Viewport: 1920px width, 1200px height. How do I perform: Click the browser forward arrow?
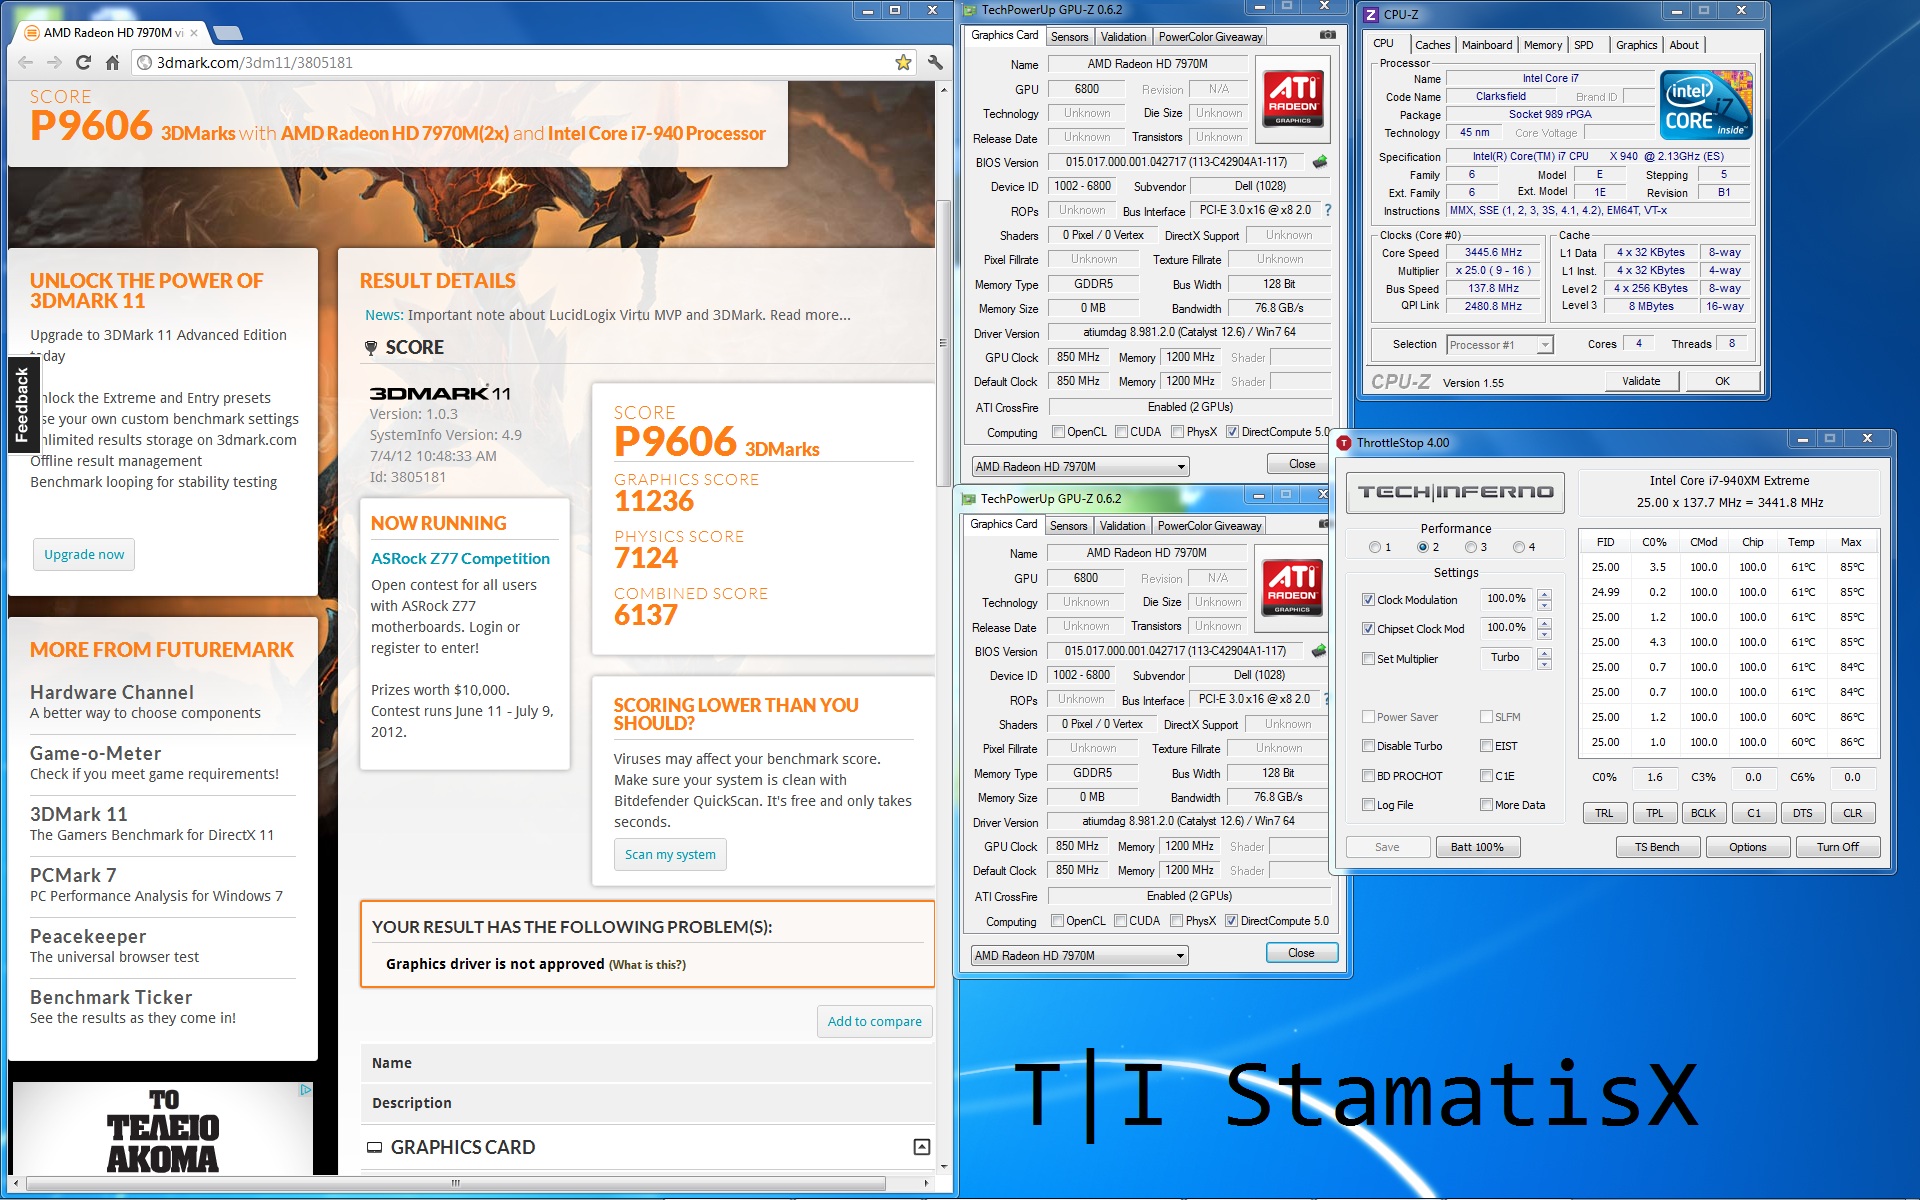click(x=55, y=62)
